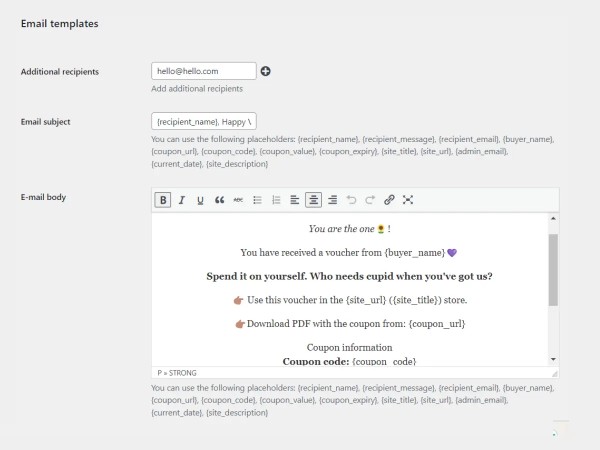The image size is (600, 450).
Task: Create a numbered list
Action: point(276,200)
